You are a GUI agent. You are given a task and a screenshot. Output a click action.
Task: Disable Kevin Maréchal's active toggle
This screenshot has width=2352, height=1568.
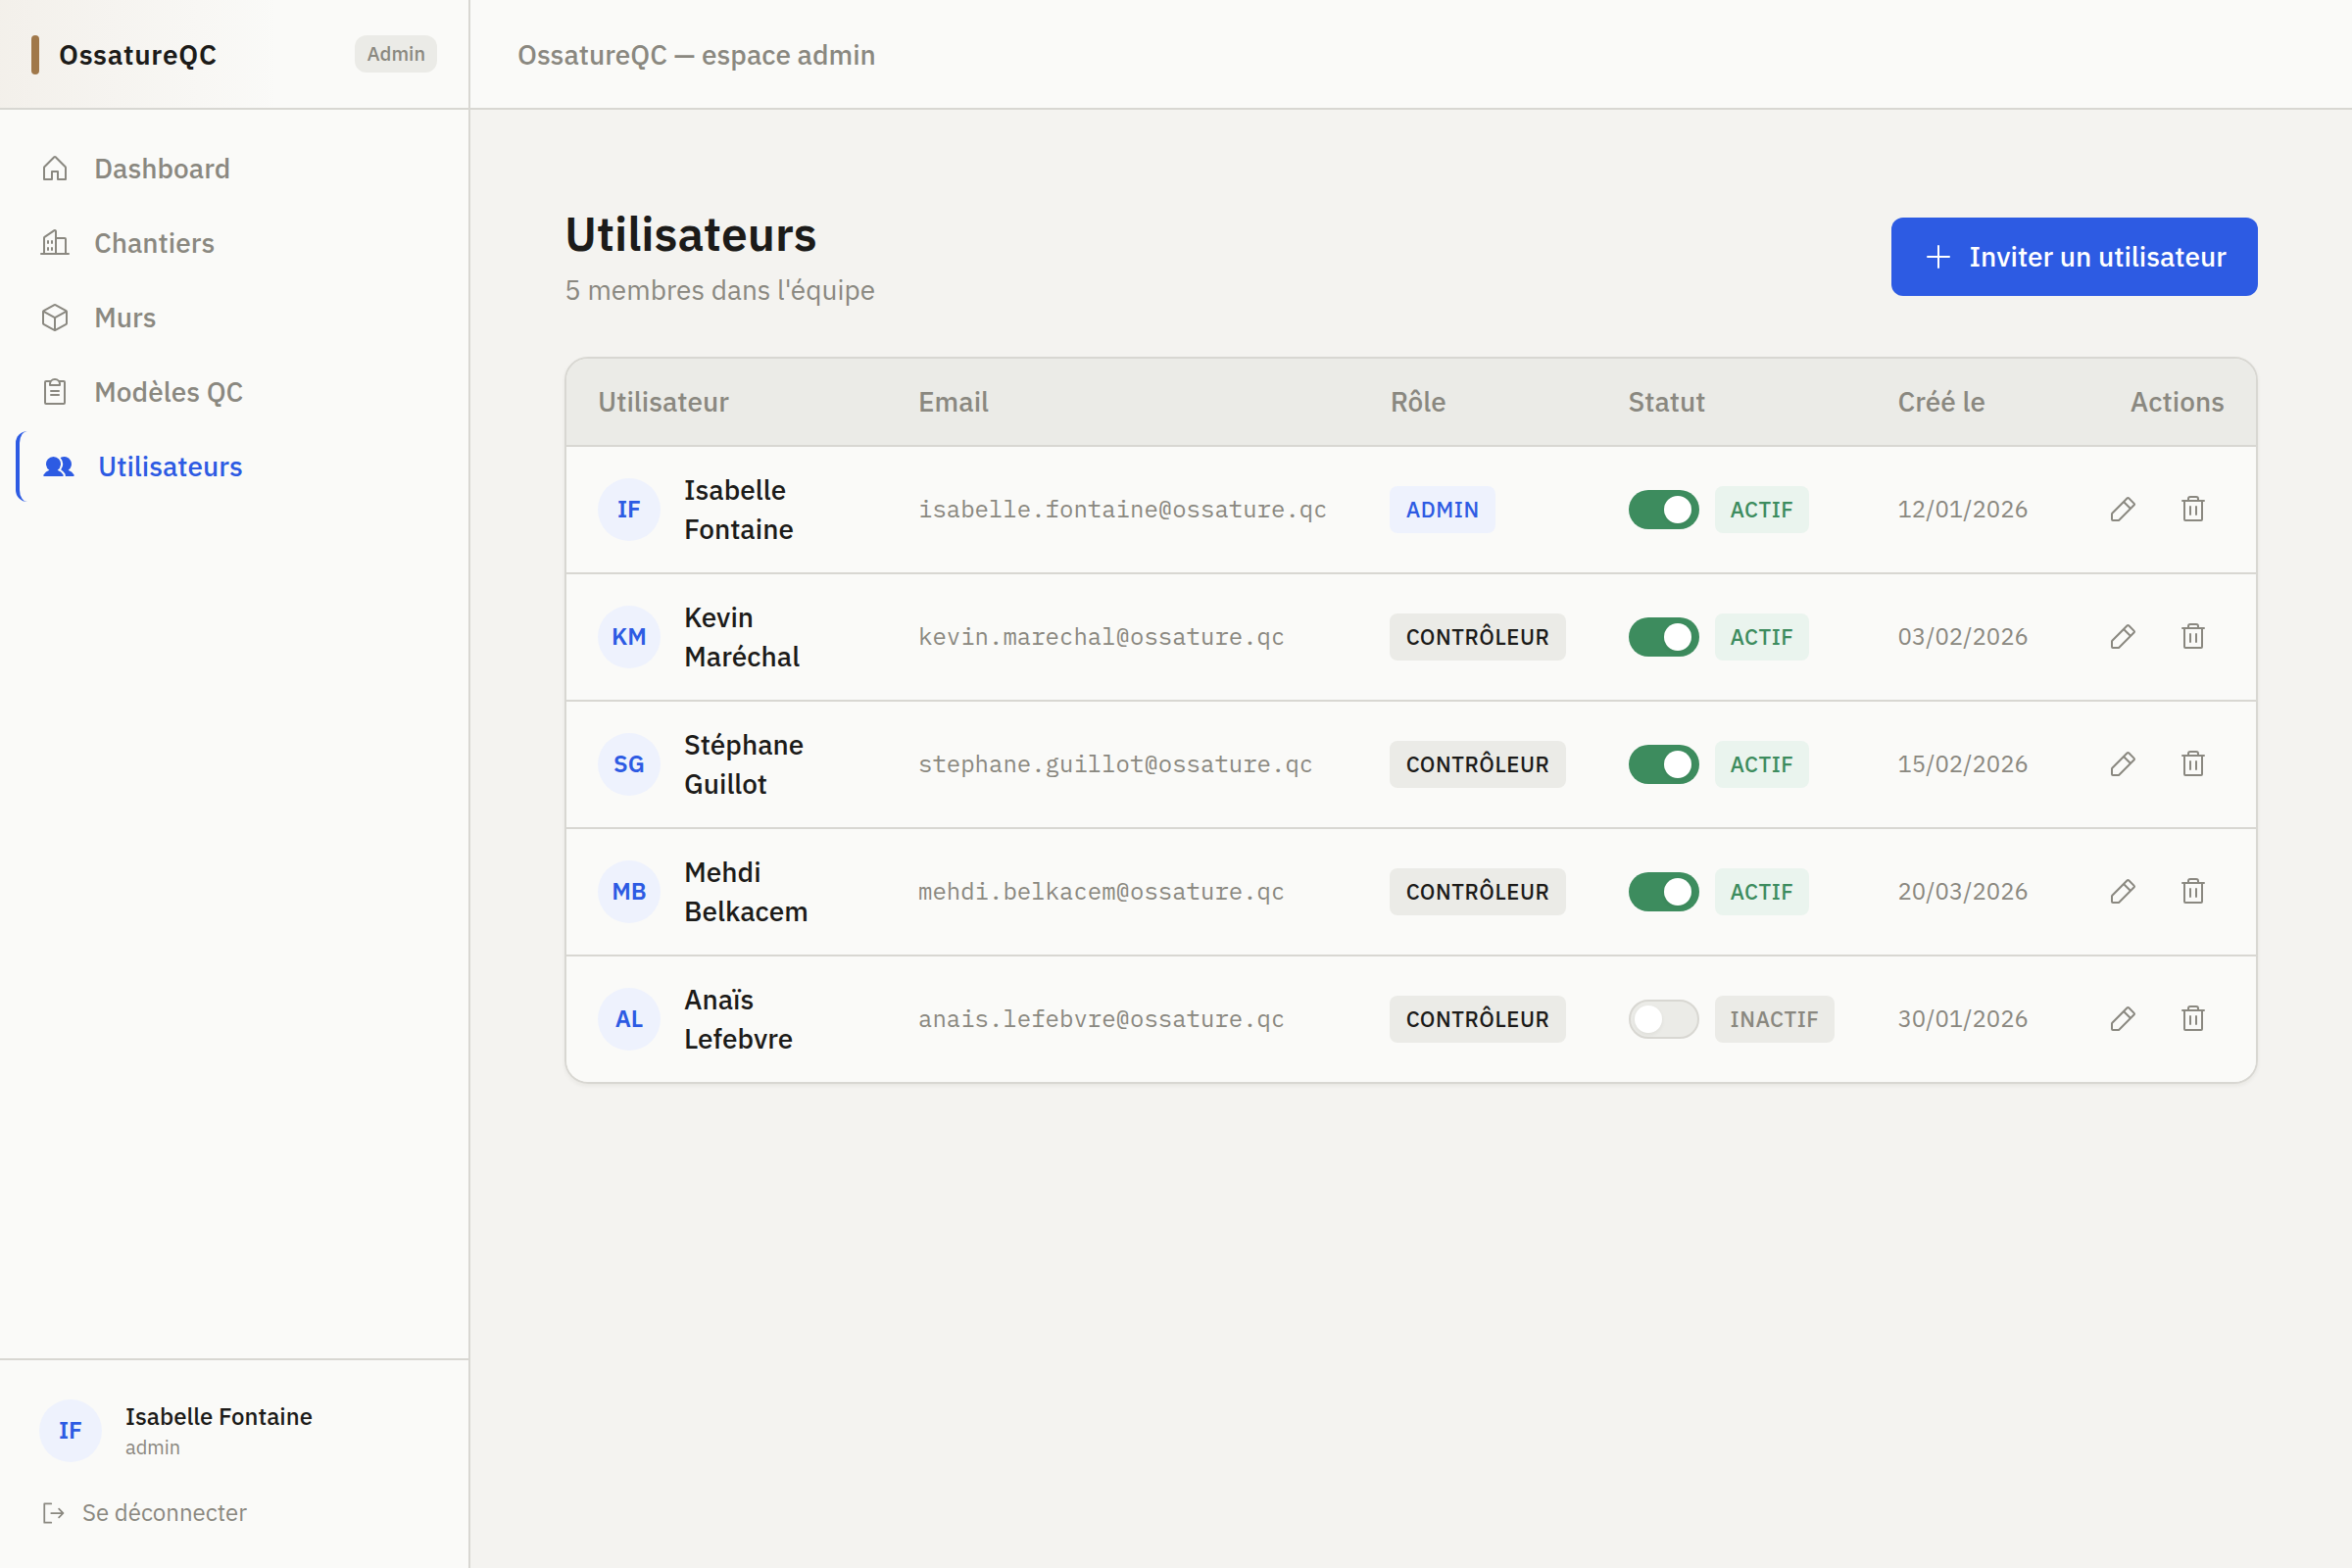pos(1663,636)
